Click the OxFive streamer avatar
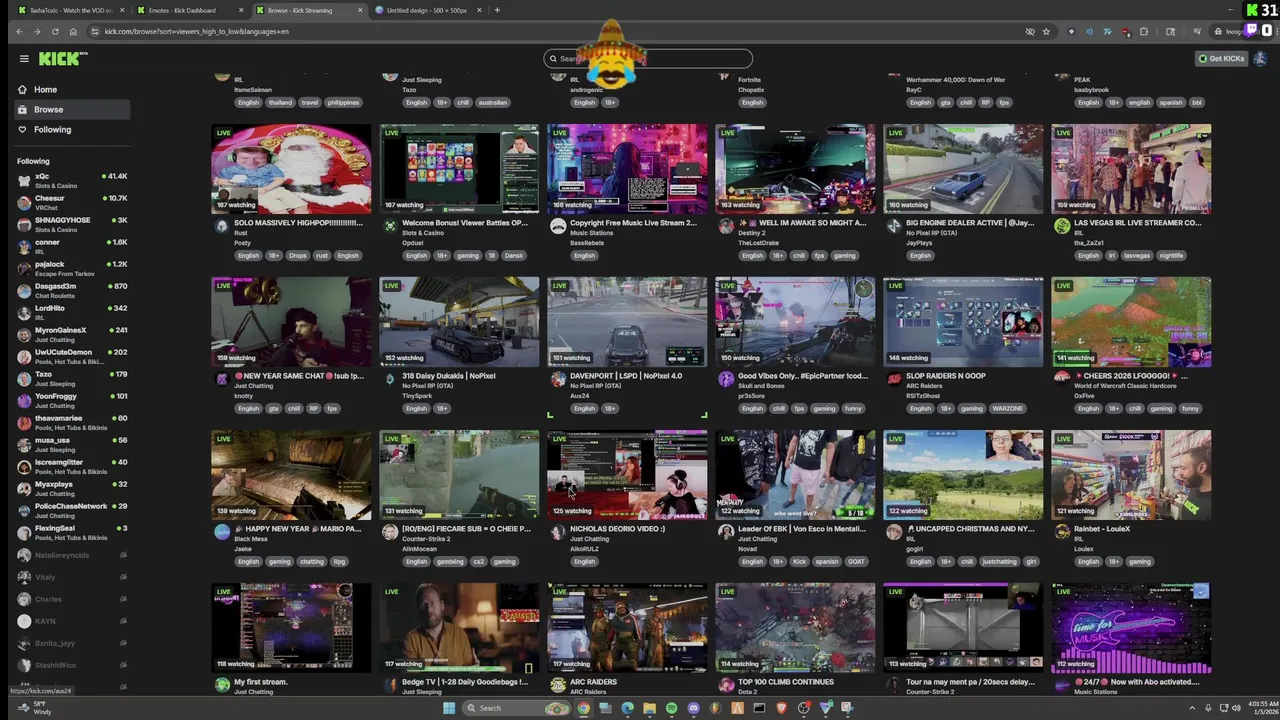Viewport: 1280px width, 720px height. [1062, 379]
